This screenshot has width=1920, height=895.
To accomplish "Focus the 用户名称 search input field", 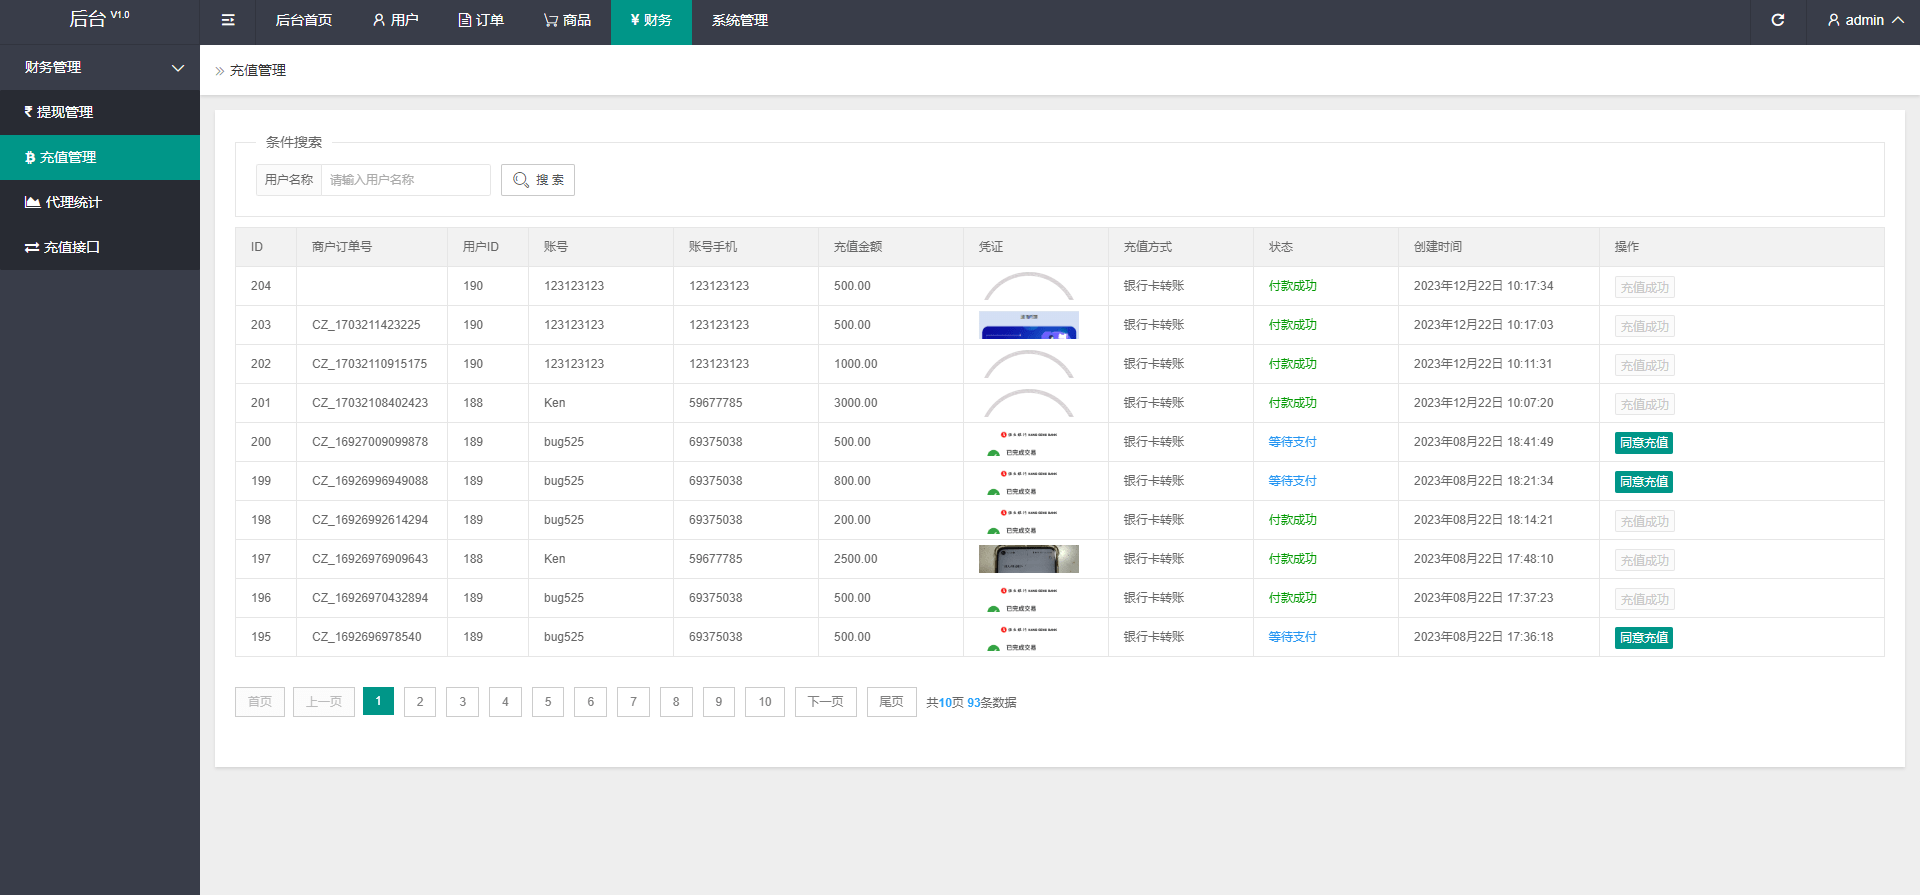I will (405, 180).
